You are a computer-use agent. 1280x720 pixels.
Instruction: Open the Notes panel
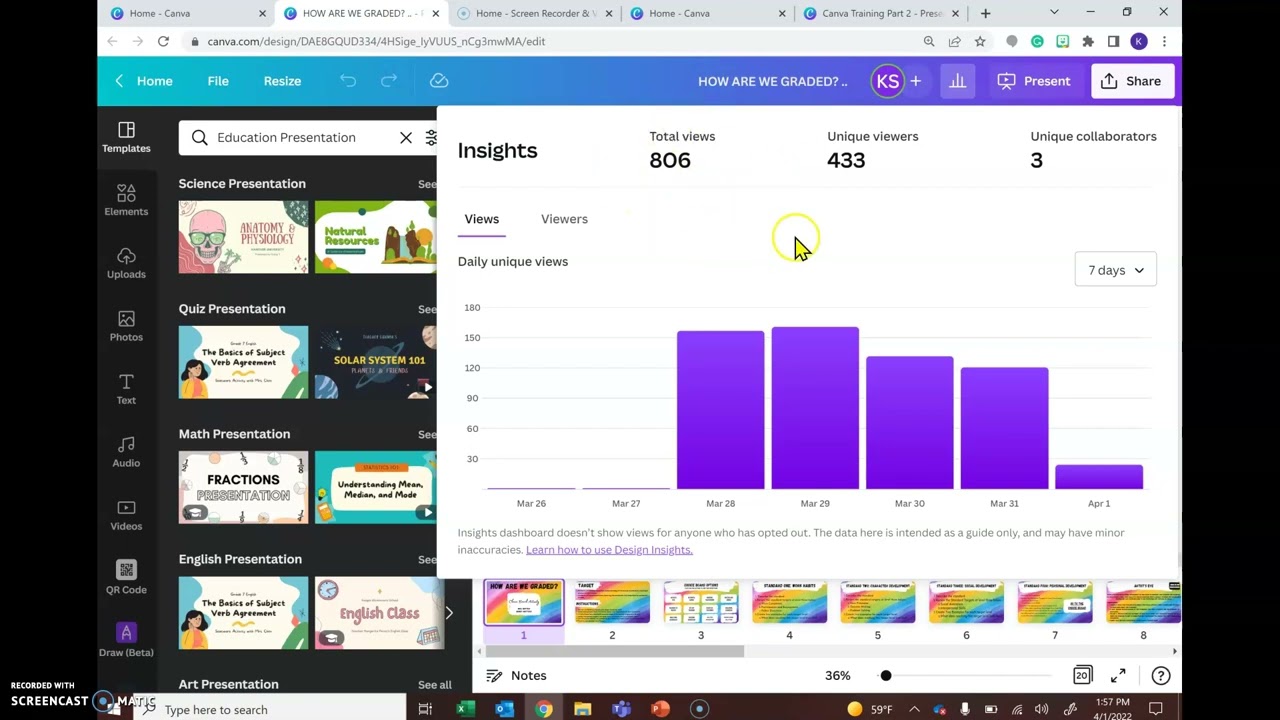pyautogui.click(x=516, y=675)
